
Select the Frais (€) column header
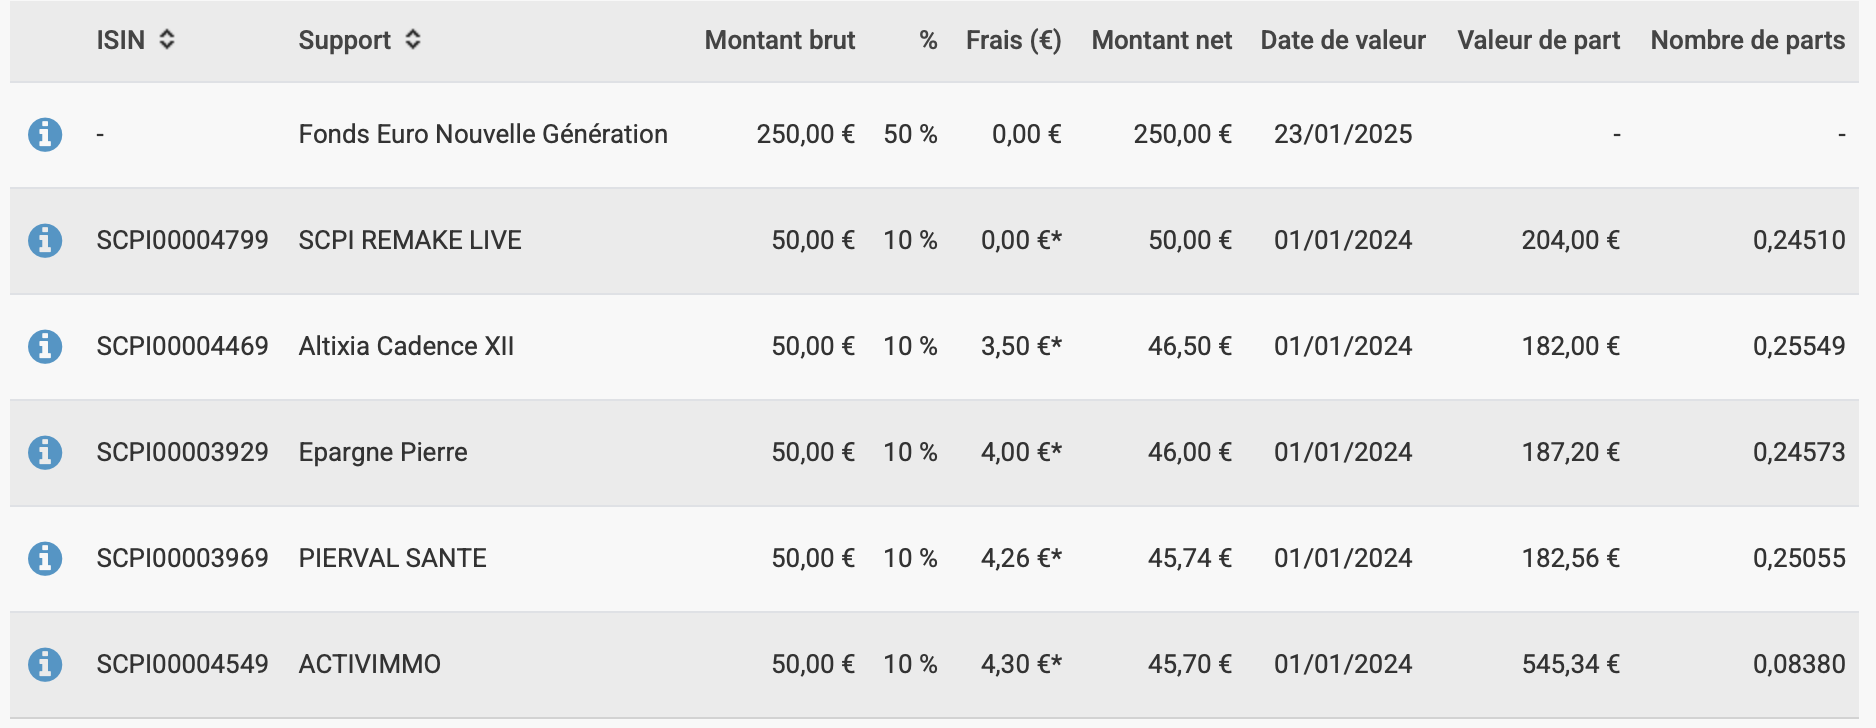coord(1013,40)
